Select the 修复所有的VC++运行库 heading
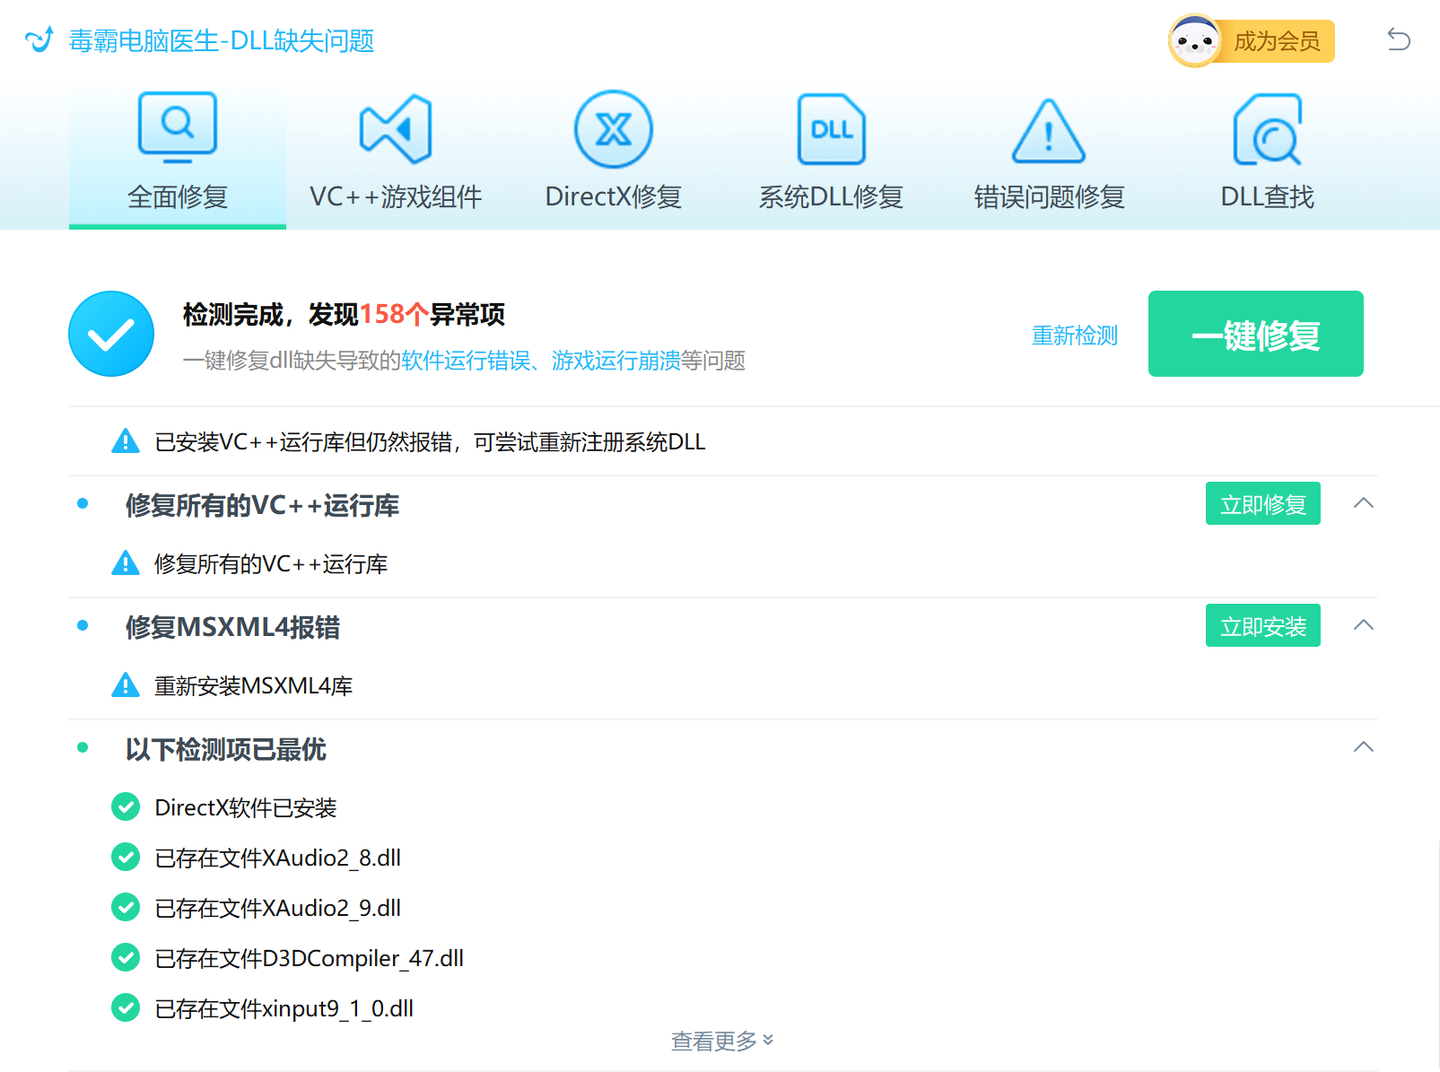Viewport: 1440px width, 1072px height. pos(262,505)
